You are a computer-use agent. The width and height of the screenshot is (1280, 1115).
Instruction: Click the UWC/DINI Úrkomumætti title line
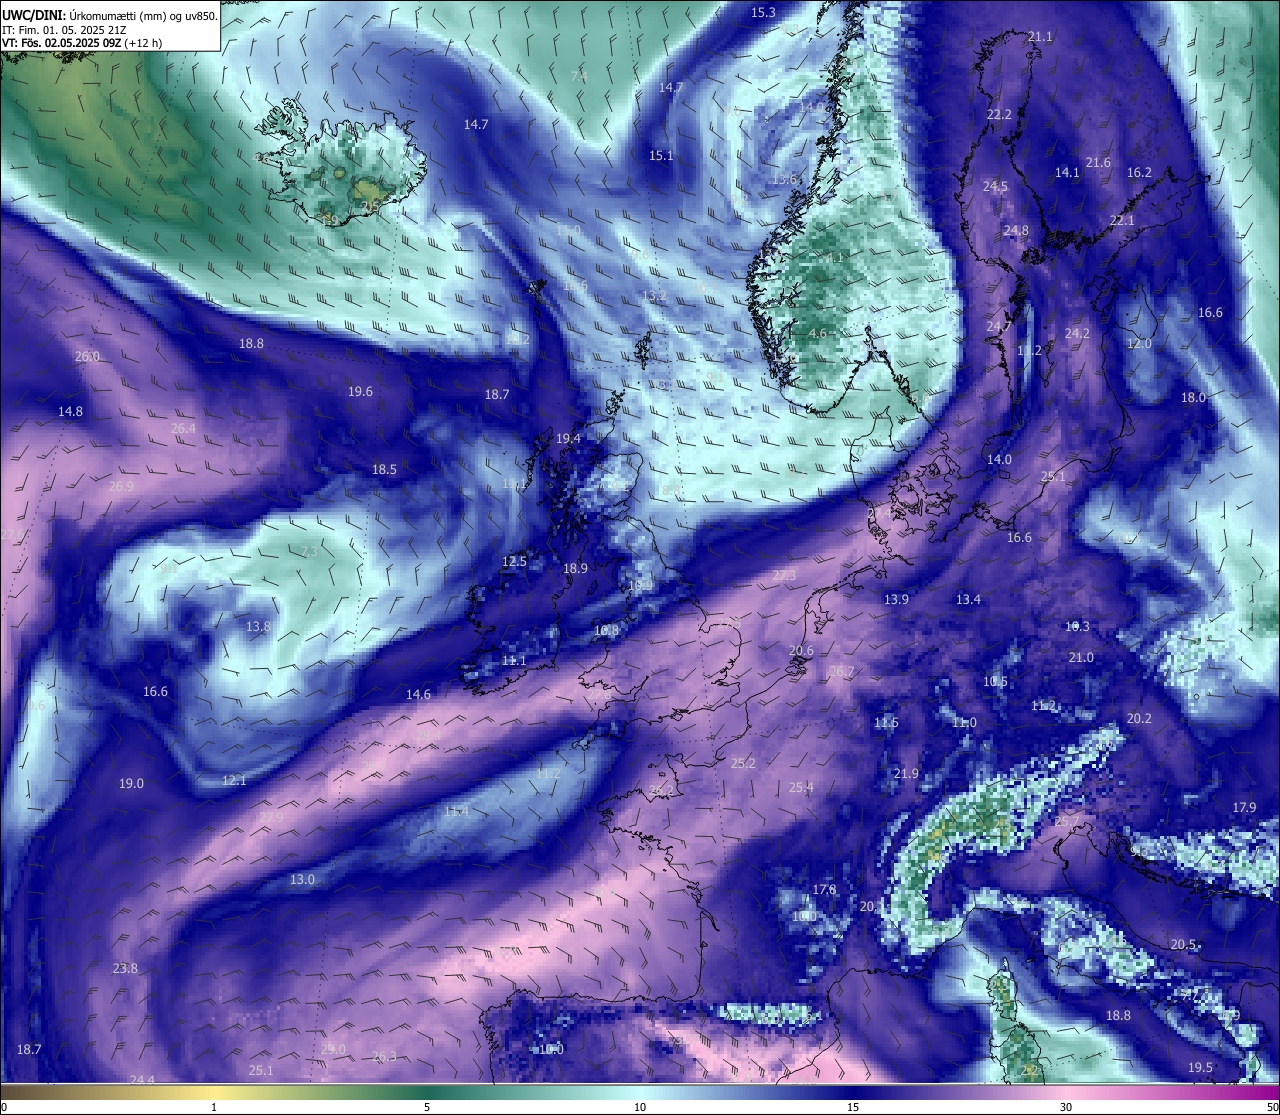pos(109,16)
